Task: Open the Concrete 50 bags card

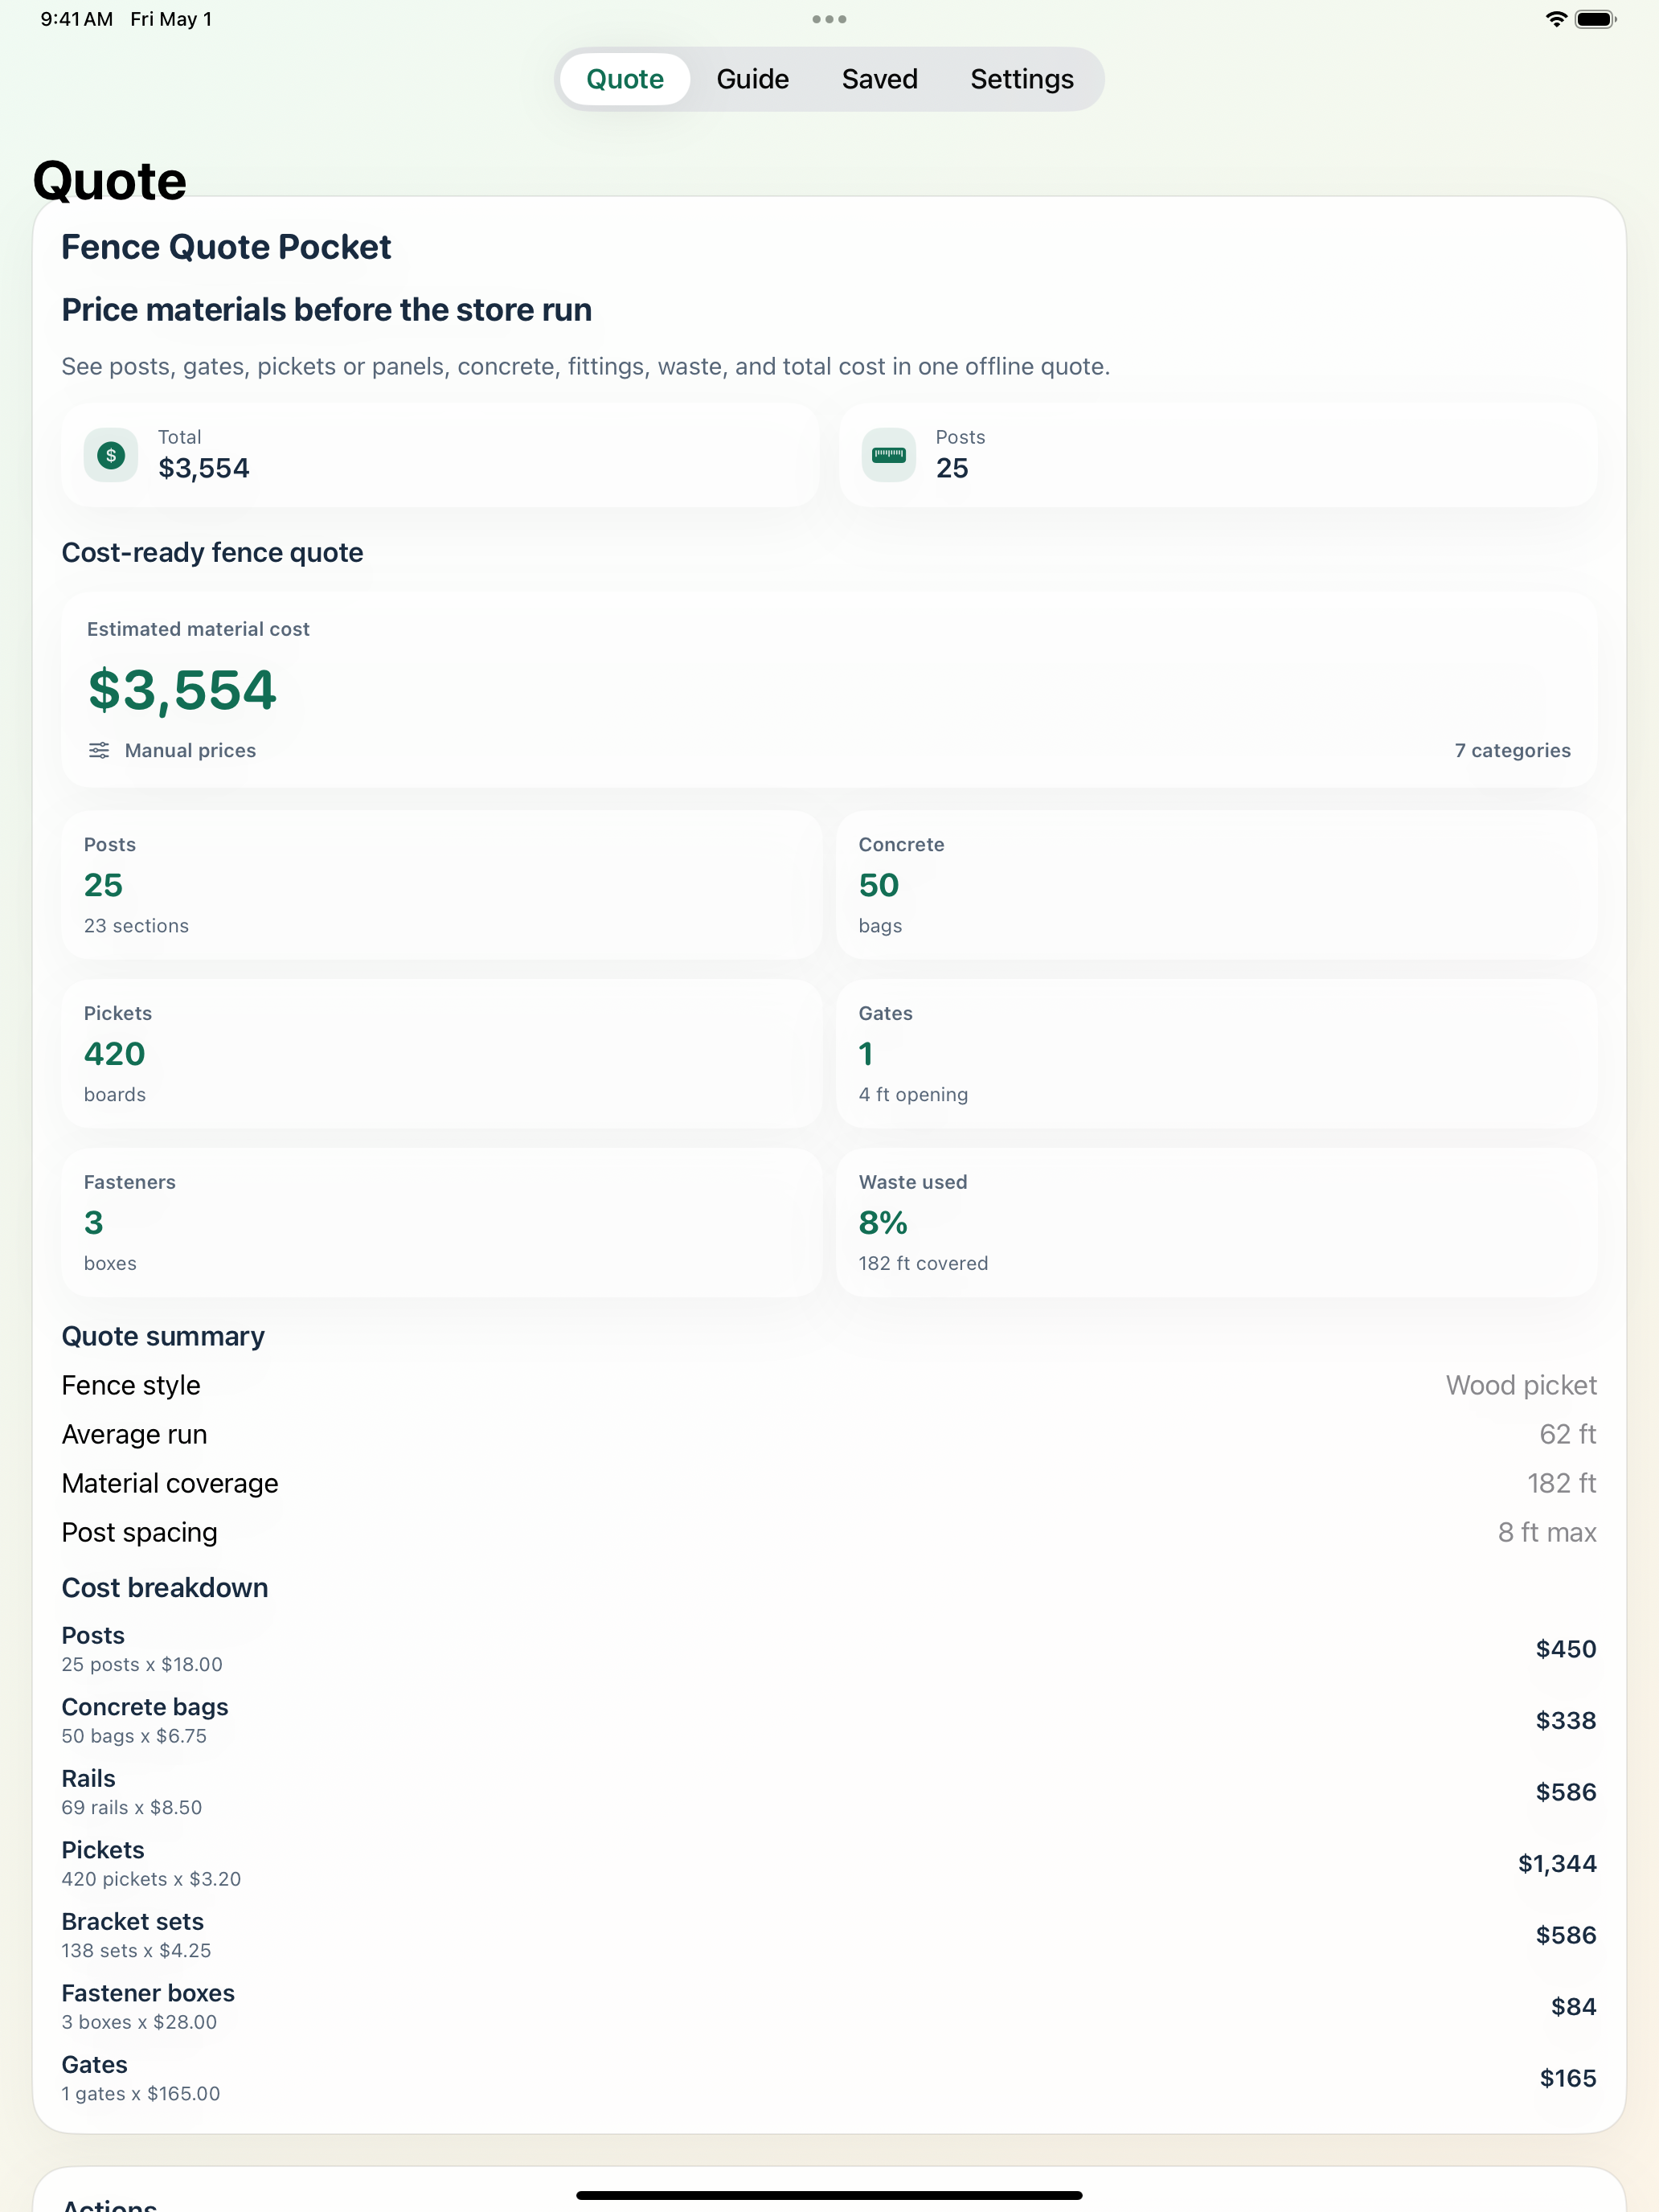Action: click(1216, 885)
